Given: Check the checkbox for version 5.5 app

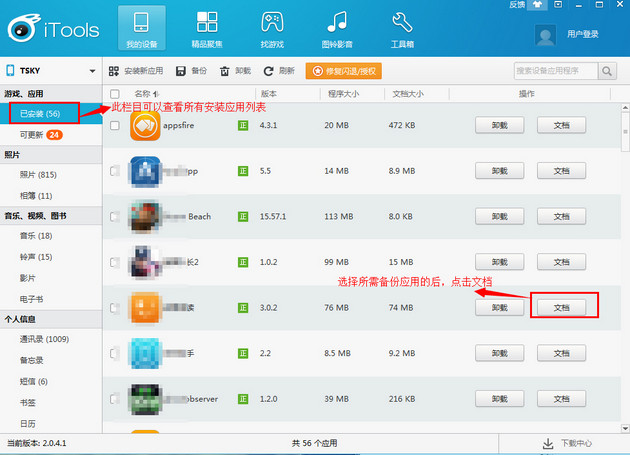Looking at the screenshot, I should 115,171.
